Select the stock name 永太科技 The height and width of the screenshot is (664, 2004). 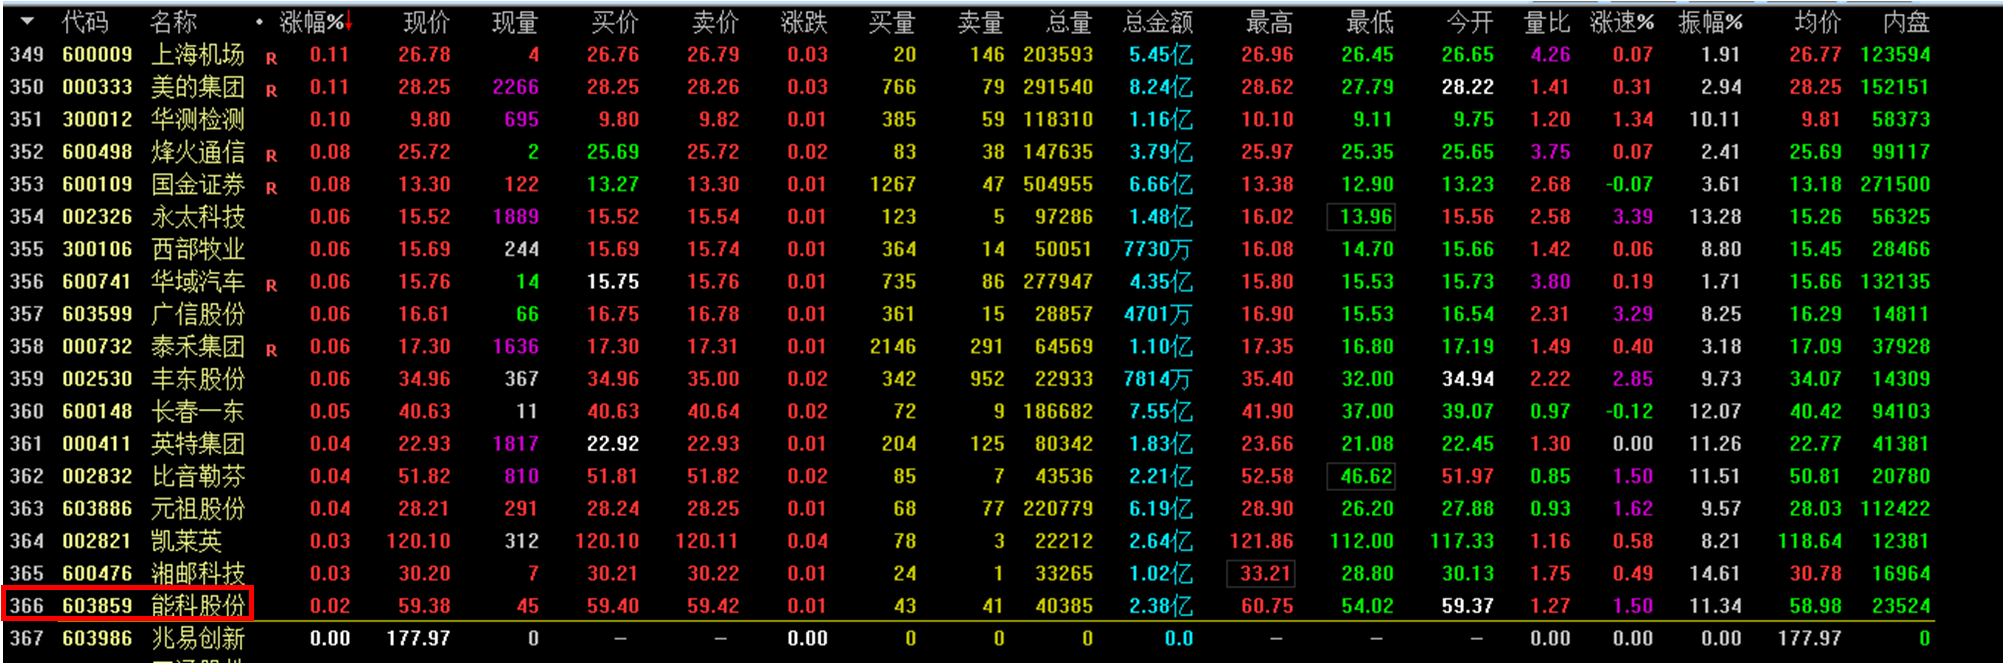[198, 217]
